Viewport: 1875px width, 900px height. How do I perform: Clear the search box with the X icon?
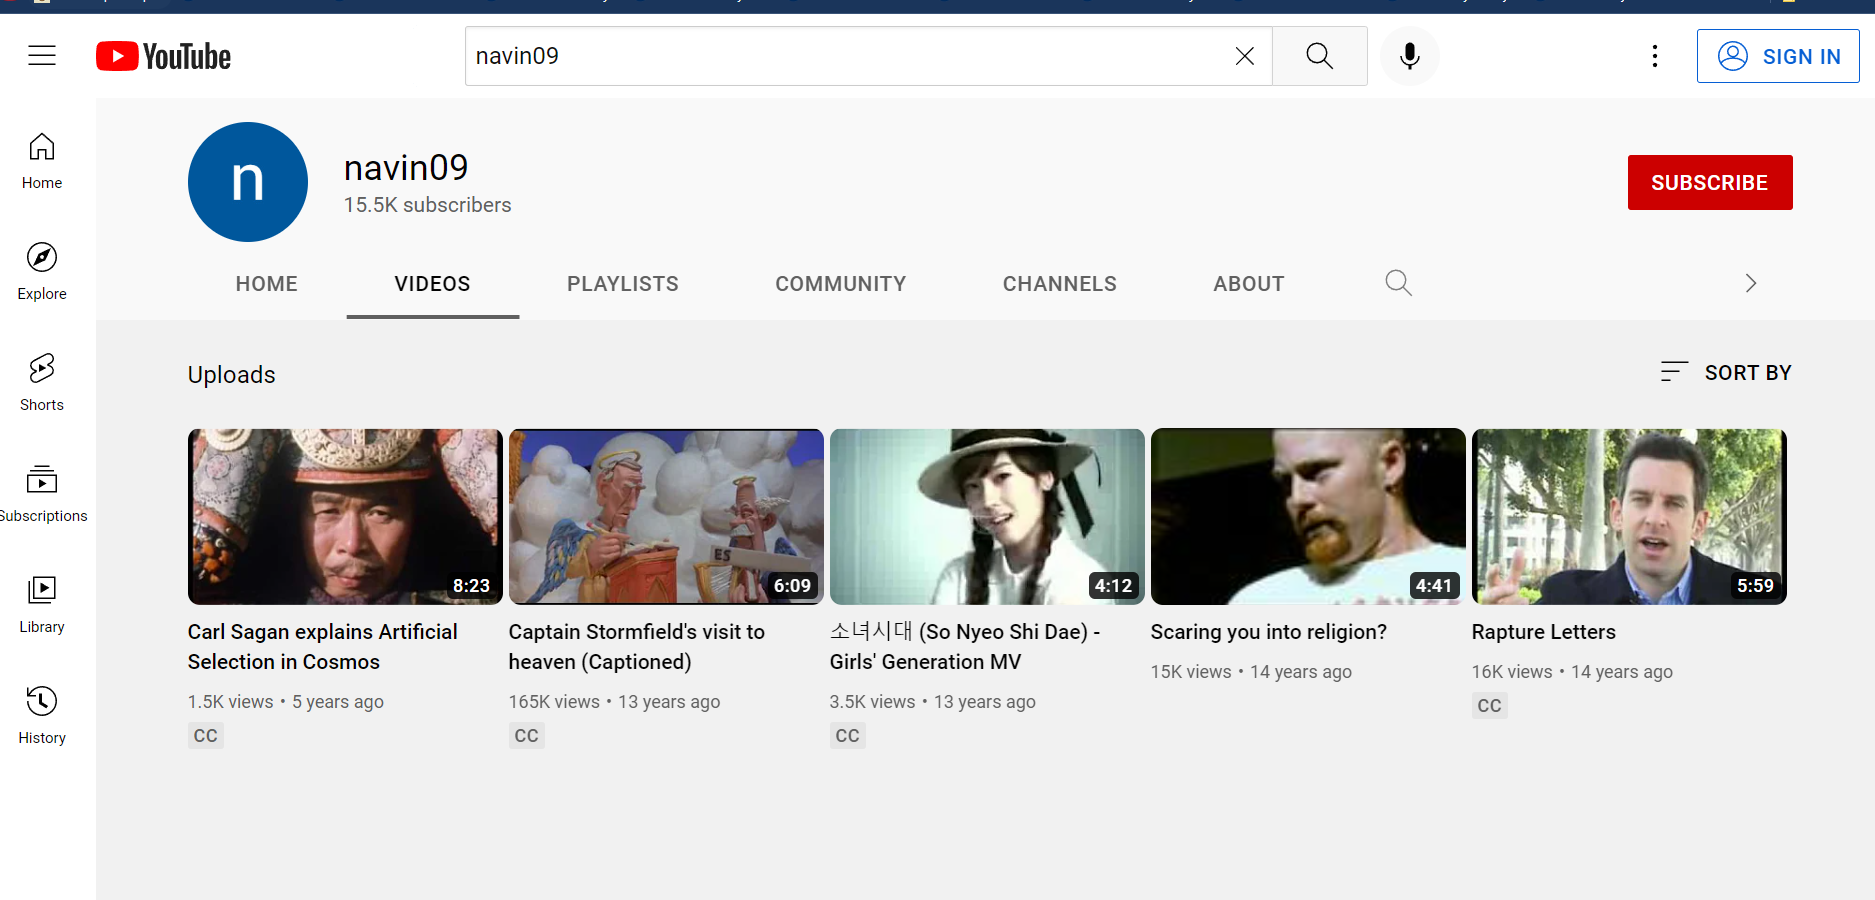[x=1244, y=56]
